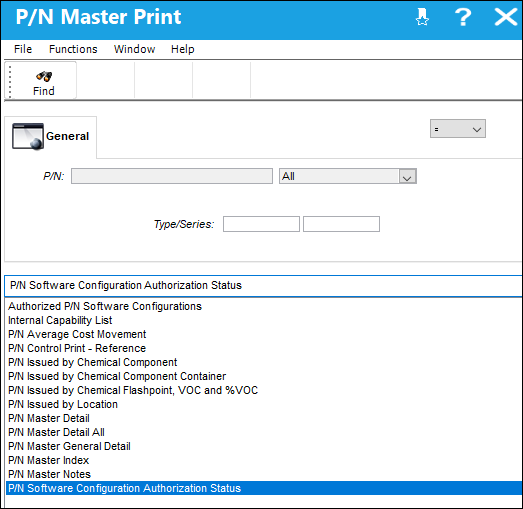Open the Window menu

[x=134, y=49]
